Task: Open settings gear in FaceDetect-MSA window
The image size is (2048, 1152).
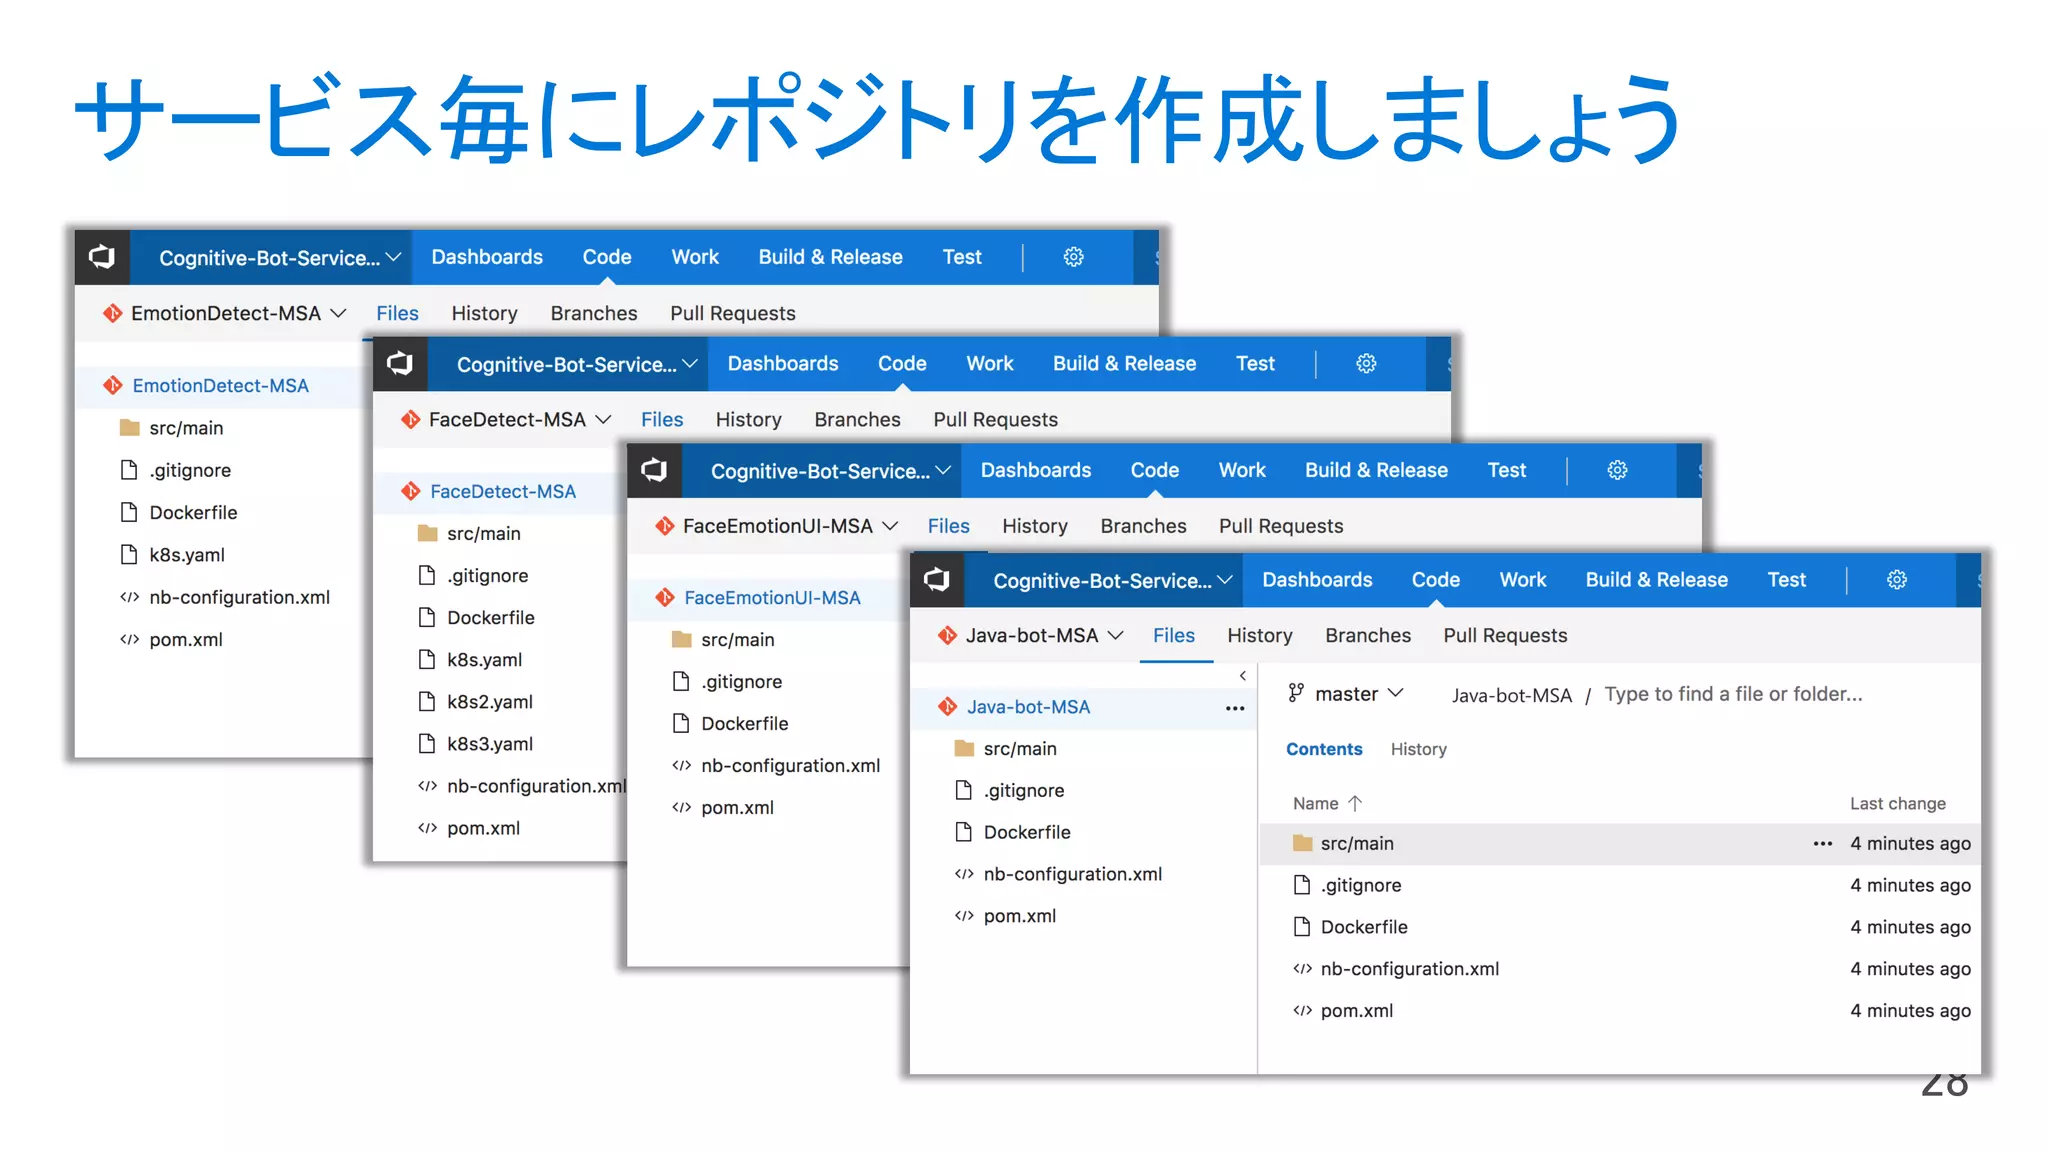Action: [x=1366, y=363]
